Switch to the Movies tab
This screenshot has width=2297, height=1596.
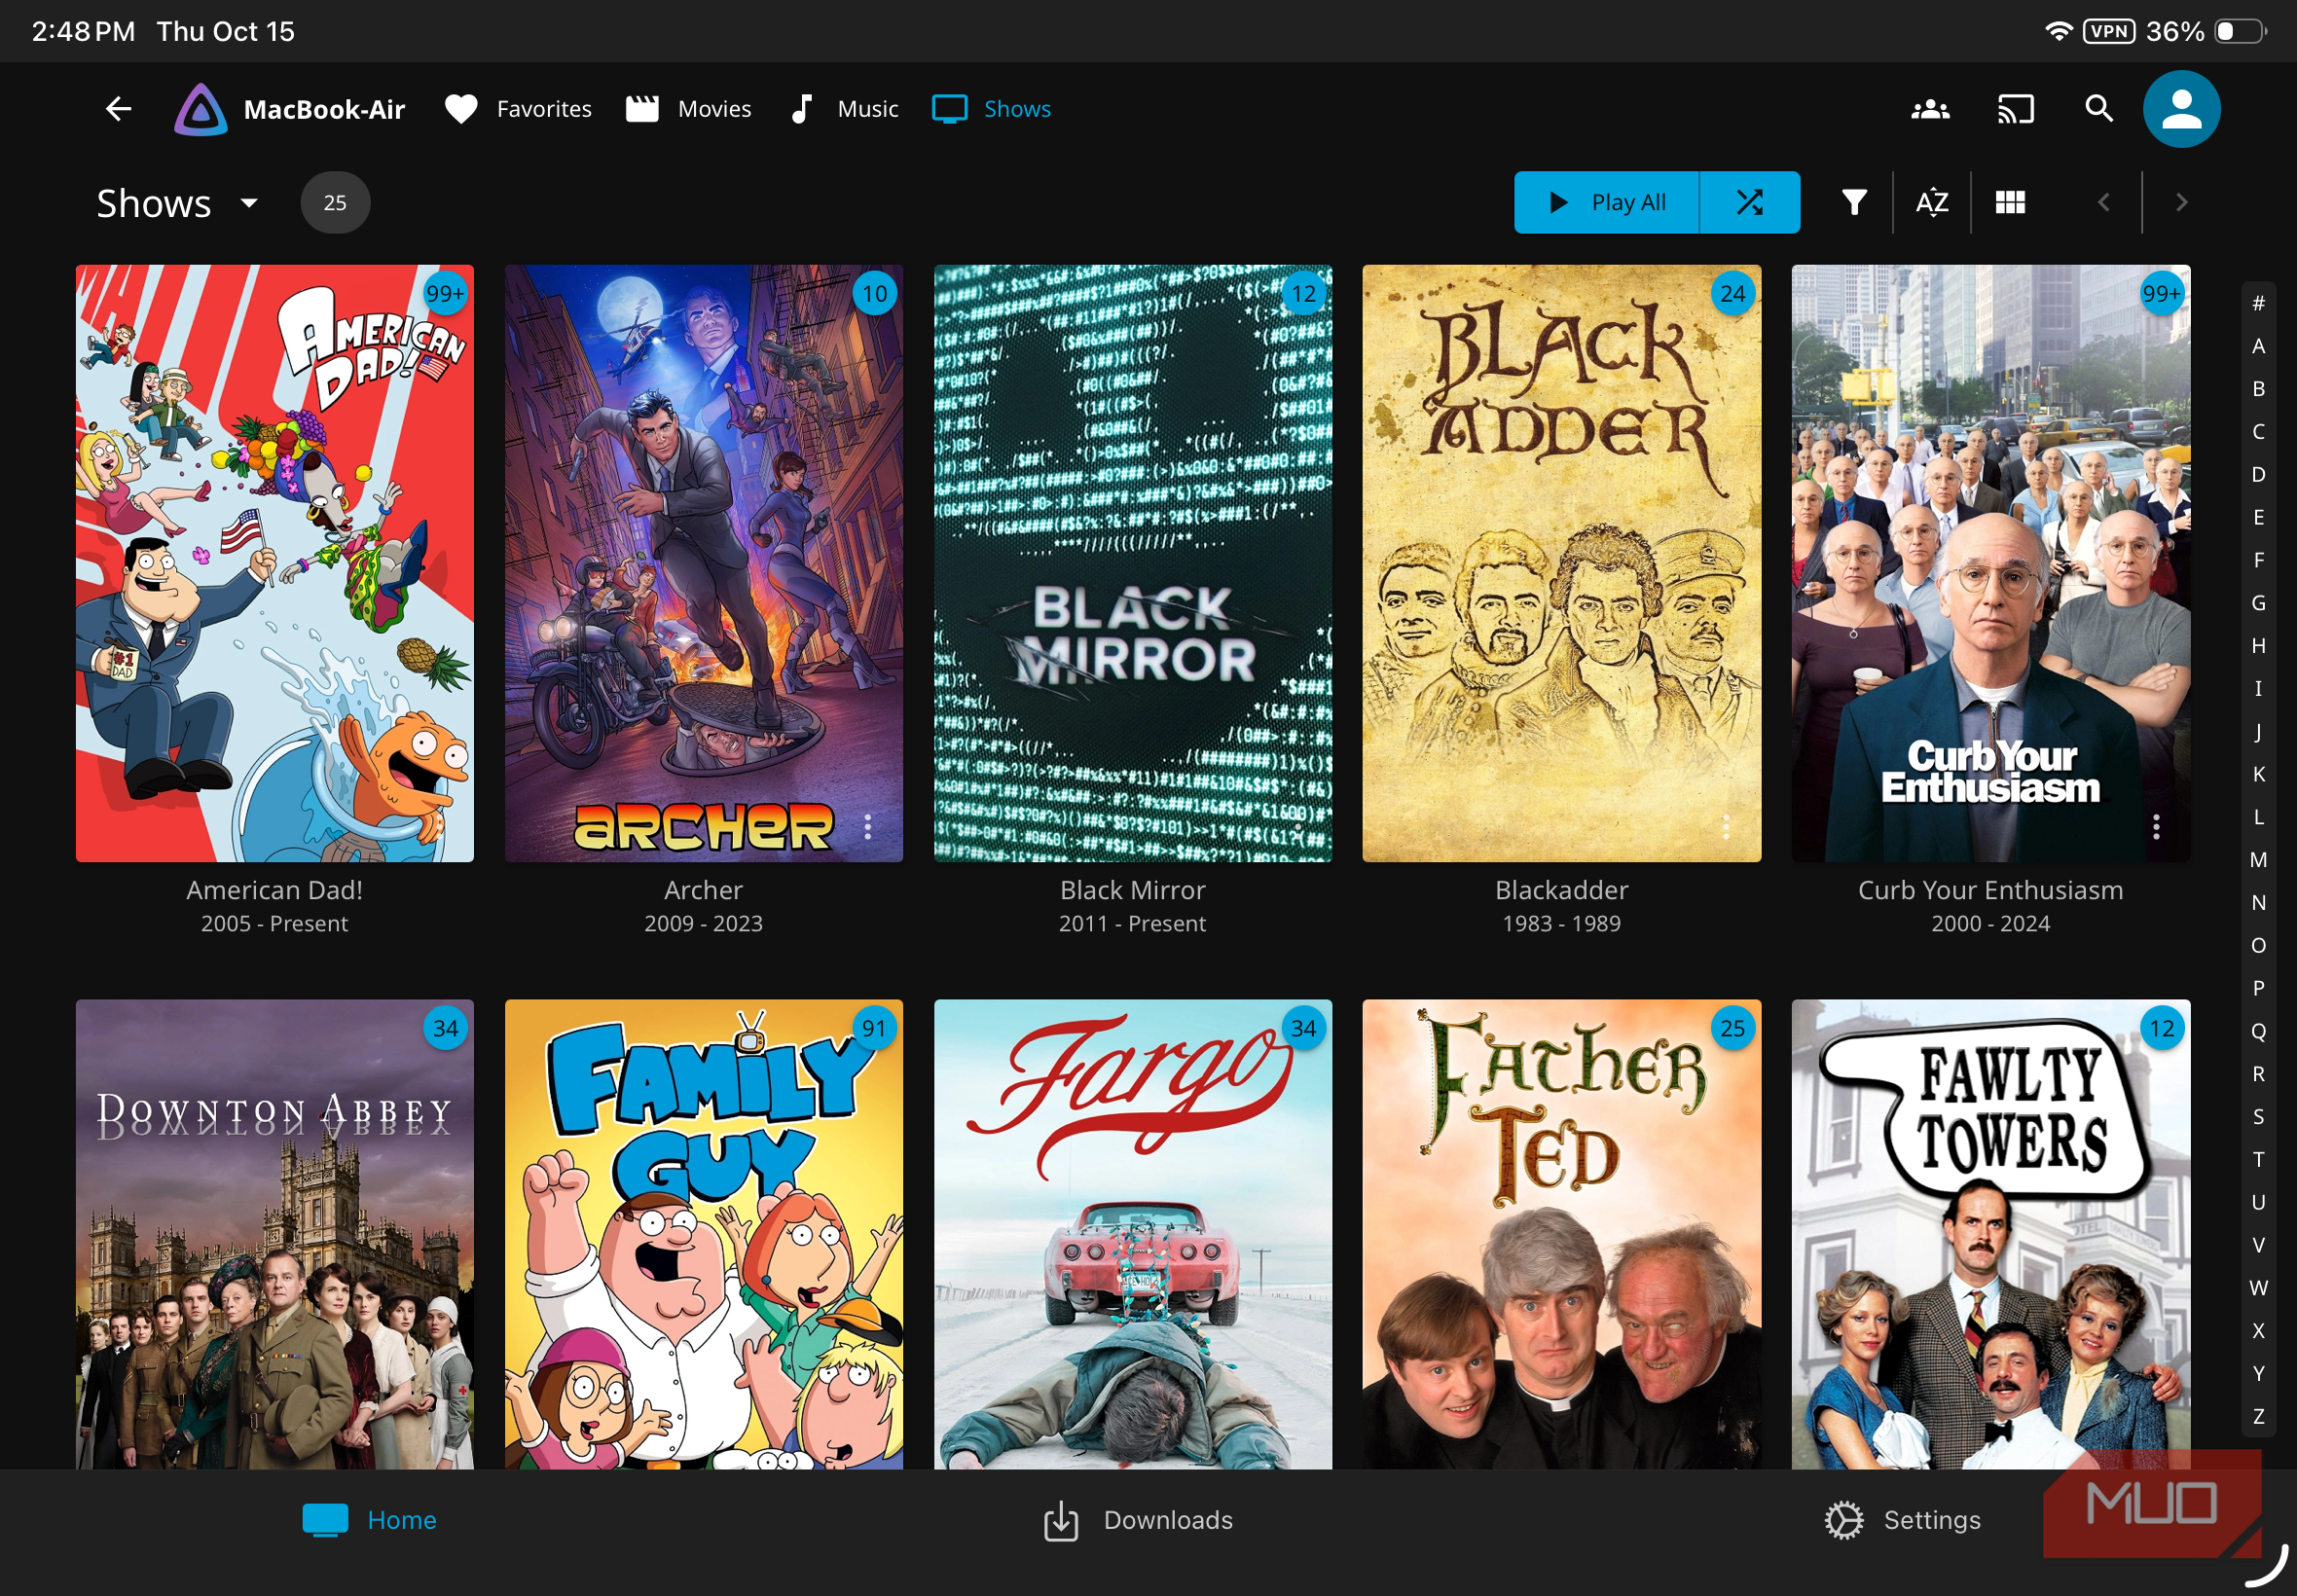[688, 109]
